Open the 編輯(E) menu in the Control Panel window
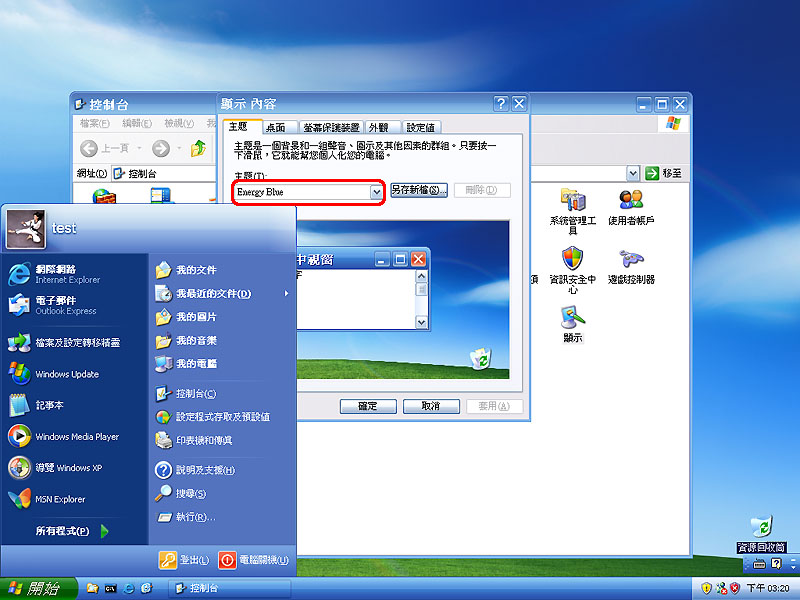Viewport: 800px width, 600px height. (x=137, y=123)
